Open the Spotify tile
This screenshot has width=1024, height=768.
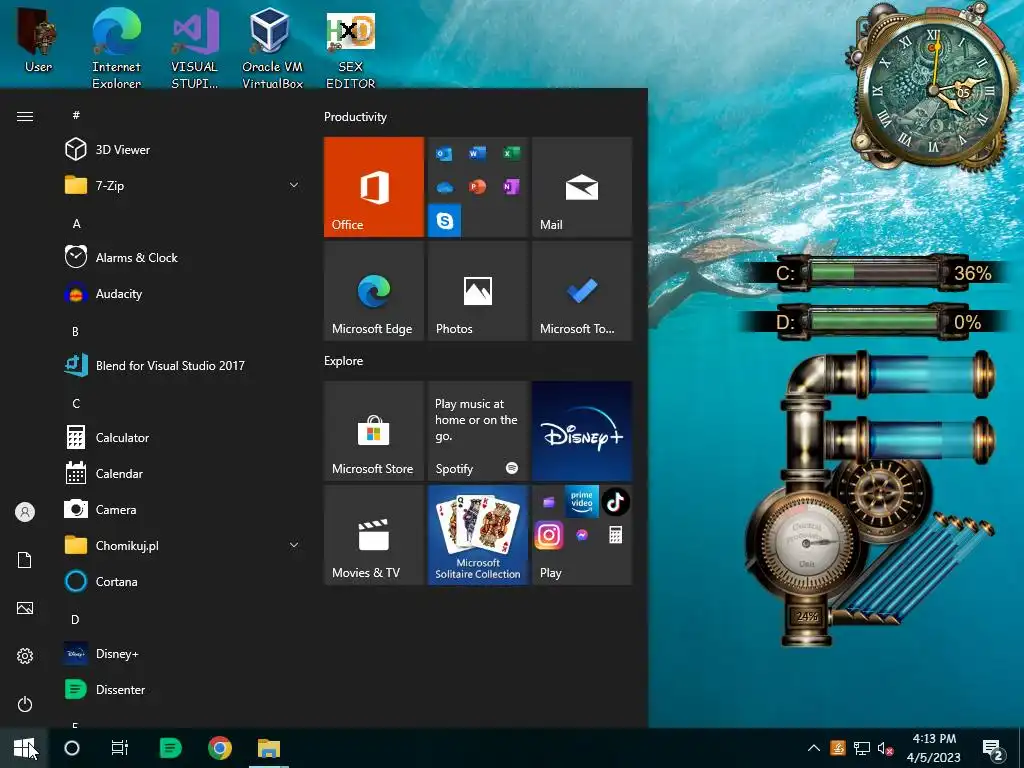coord(477,431)
